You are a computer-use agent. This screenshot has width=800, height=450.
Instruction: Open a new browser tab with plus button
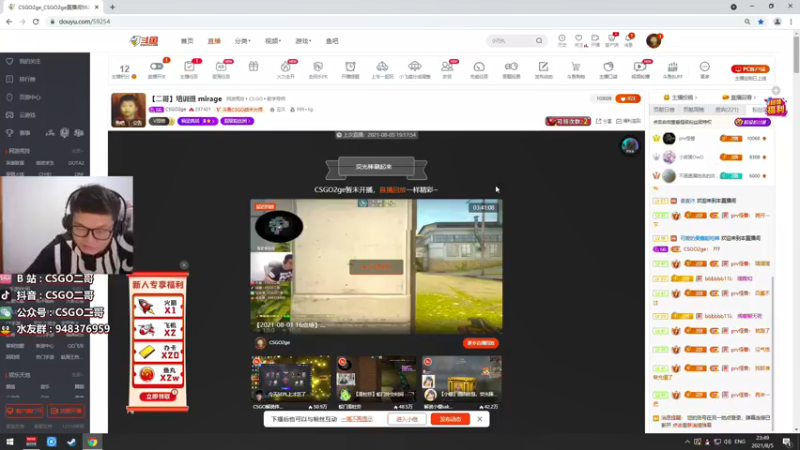point(112,7)
